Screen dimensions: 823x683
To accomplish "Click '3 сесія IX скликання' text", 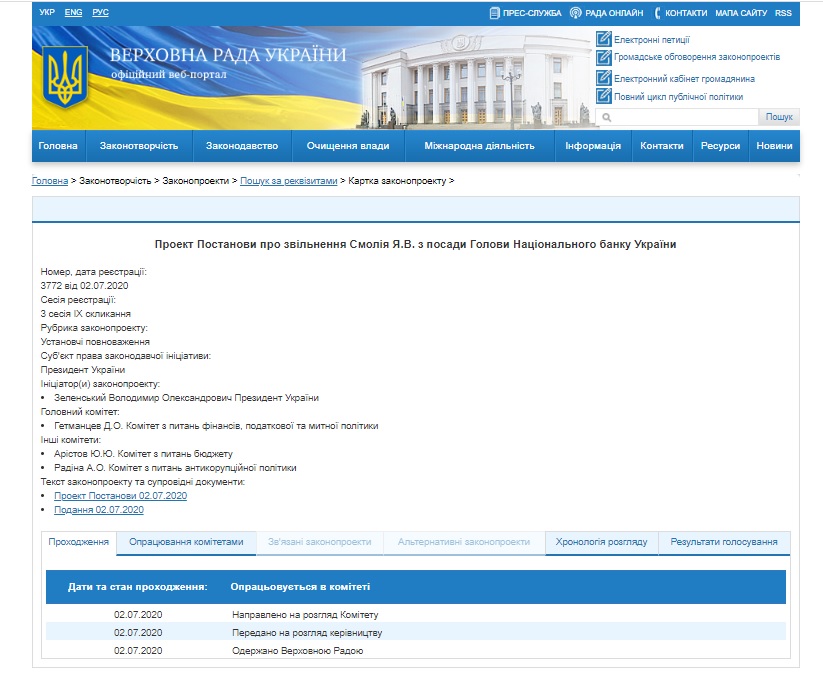I will [86, 314].
